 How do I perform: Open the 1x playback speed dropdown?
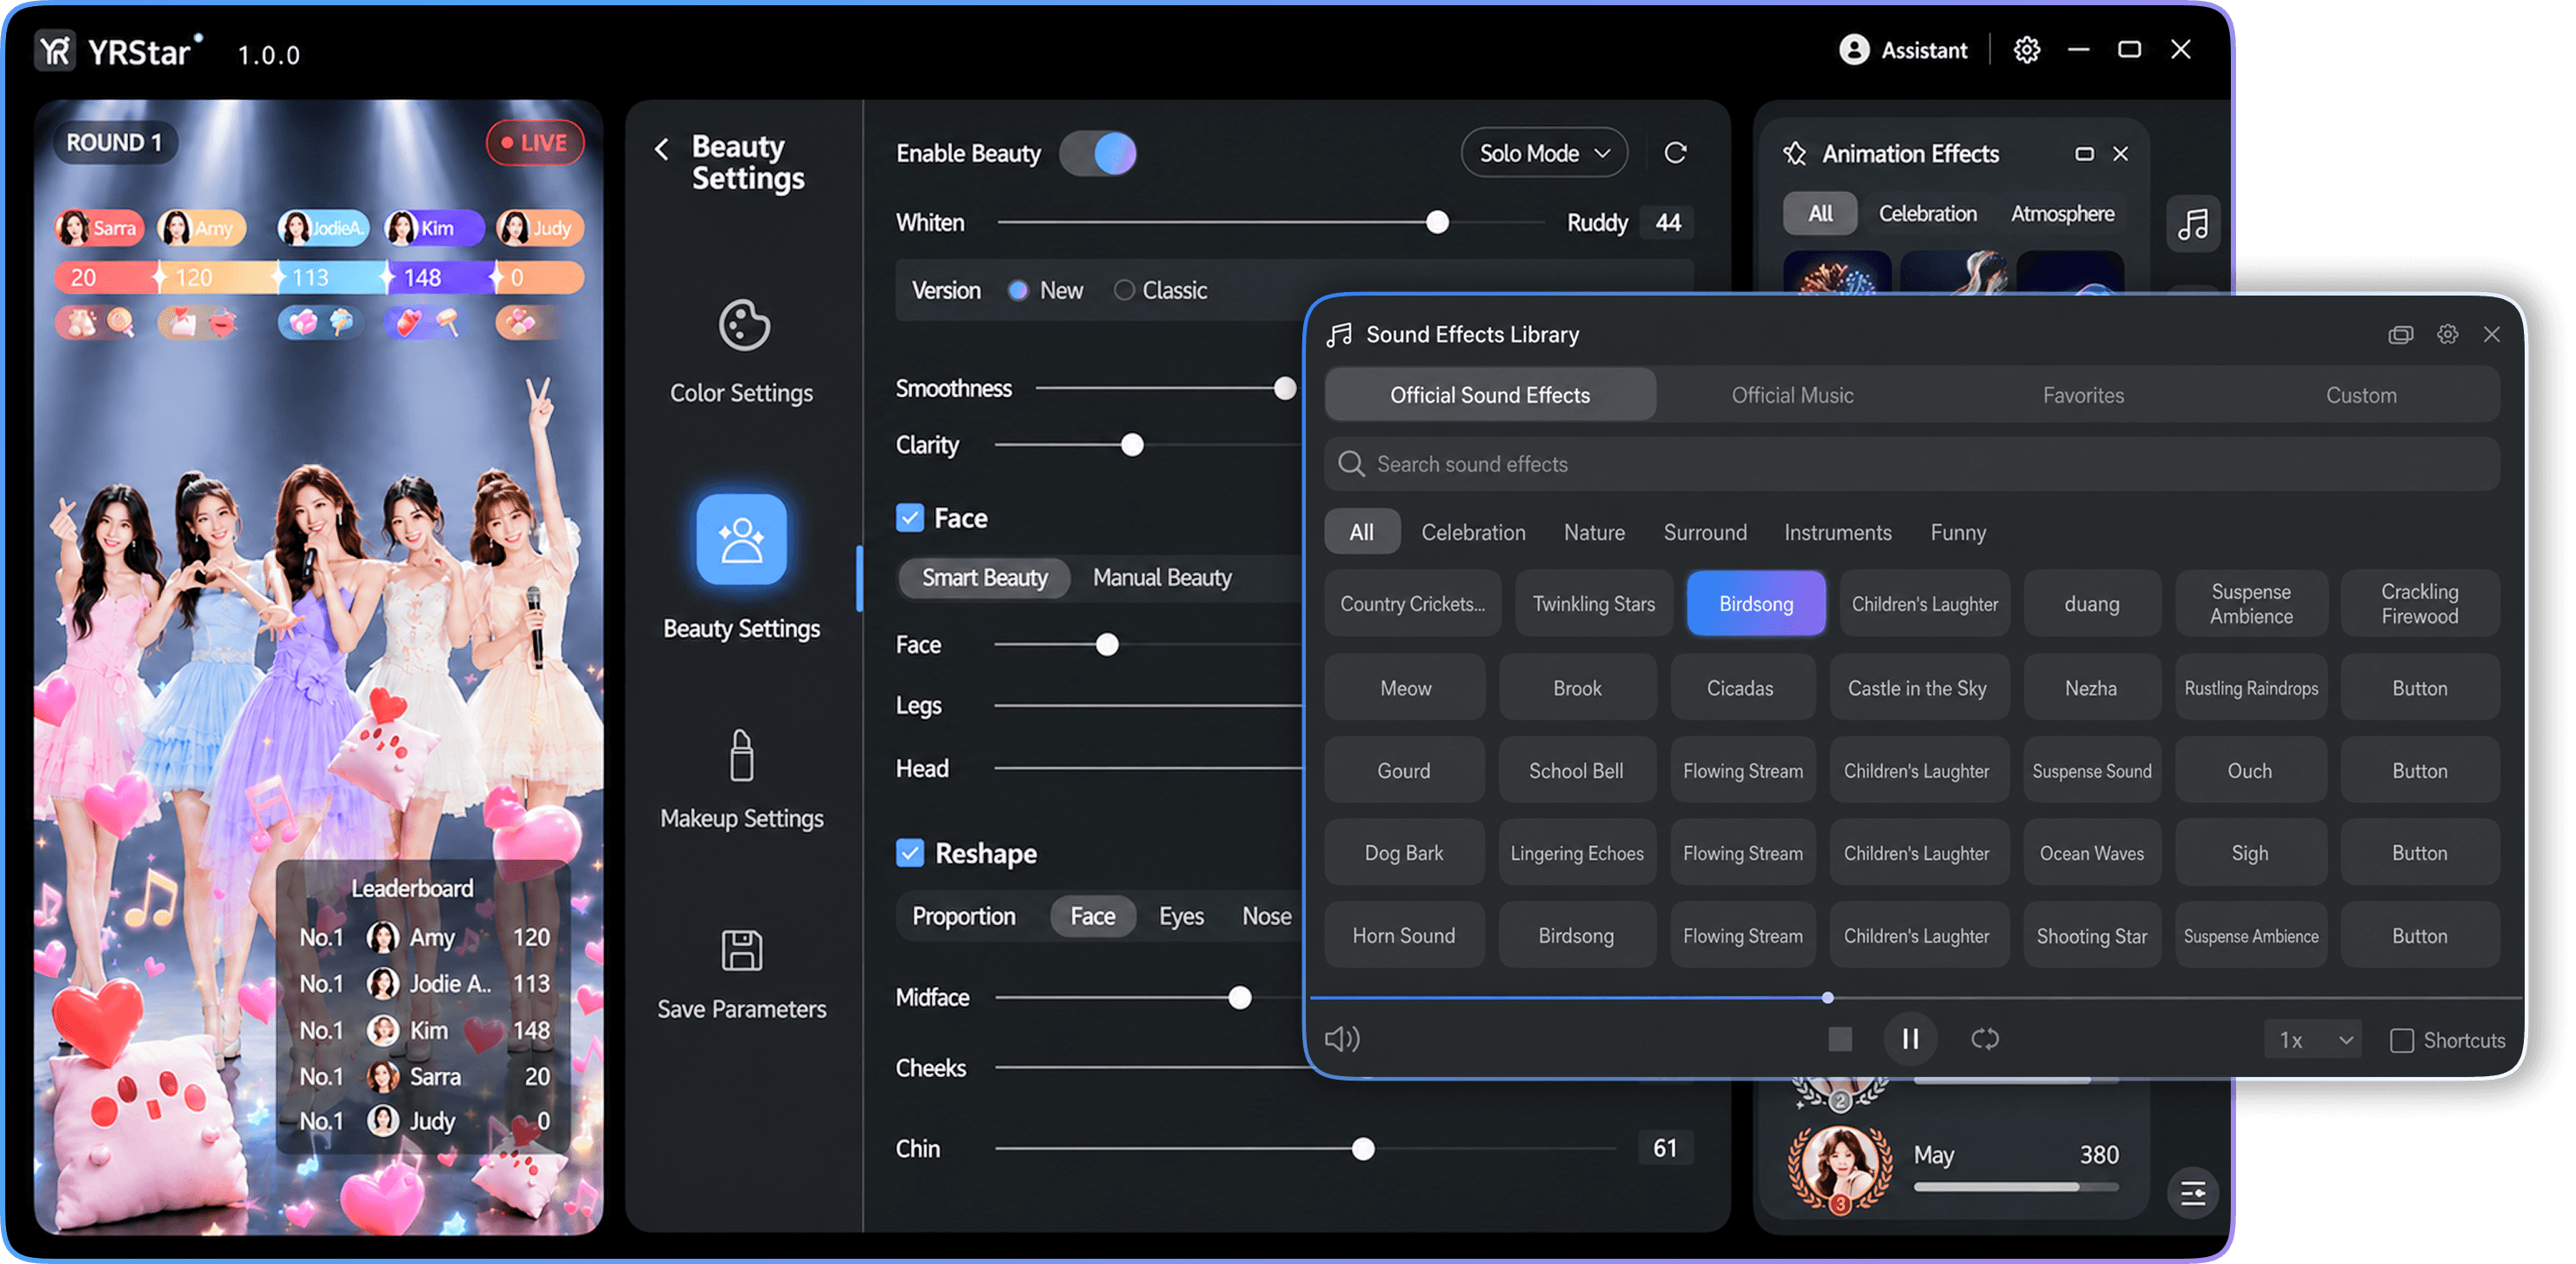pos(2313,1040)
